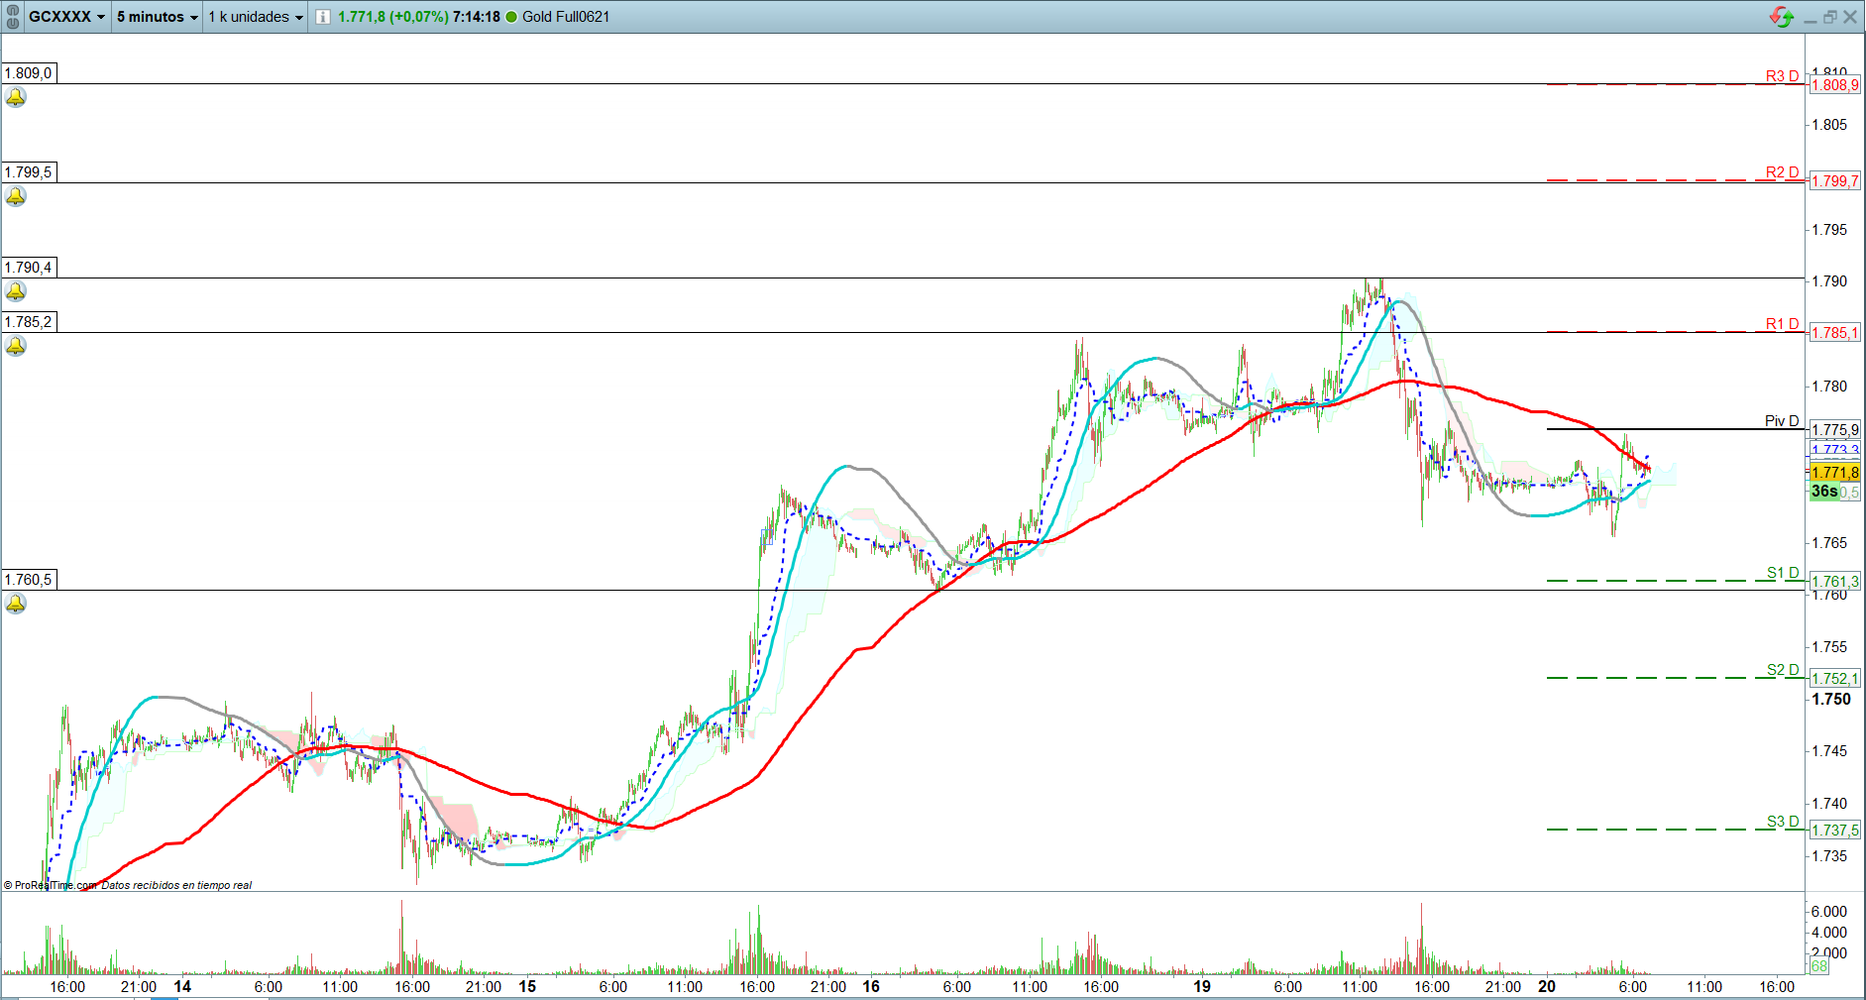Open the GCXXXX instrument dropdown
The image size is (1866, 1000).
(66, 17)
